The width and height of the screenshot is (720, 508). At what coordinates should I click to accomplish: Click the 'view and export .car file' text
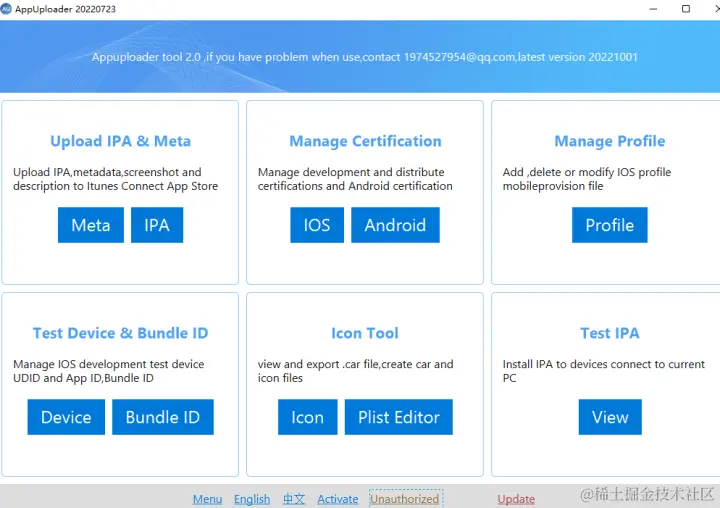(x=355, y=371)
